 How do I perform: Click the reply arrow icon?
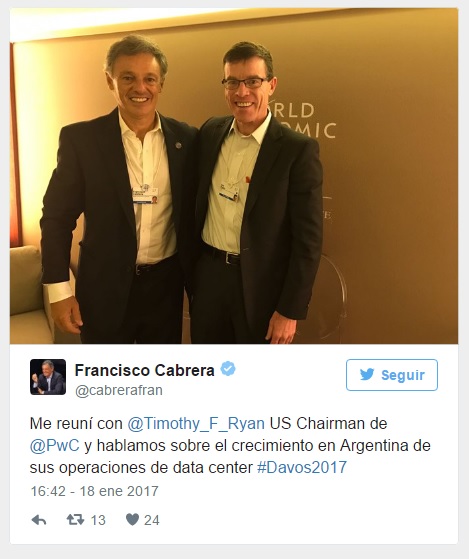coord(39,520)
